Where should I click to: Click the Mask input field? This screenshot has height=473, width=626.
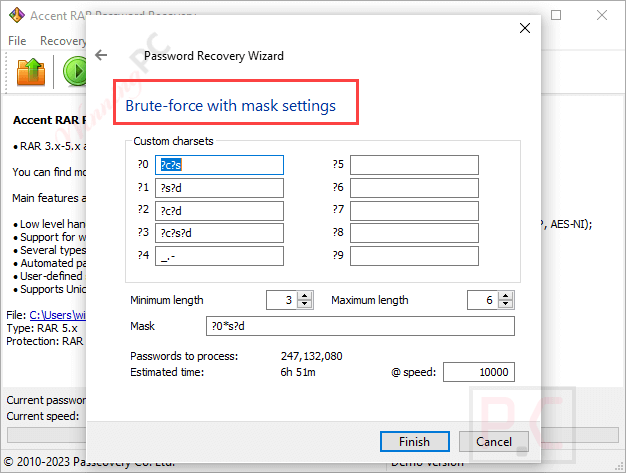pyautogui.click(x=360, y=326)
